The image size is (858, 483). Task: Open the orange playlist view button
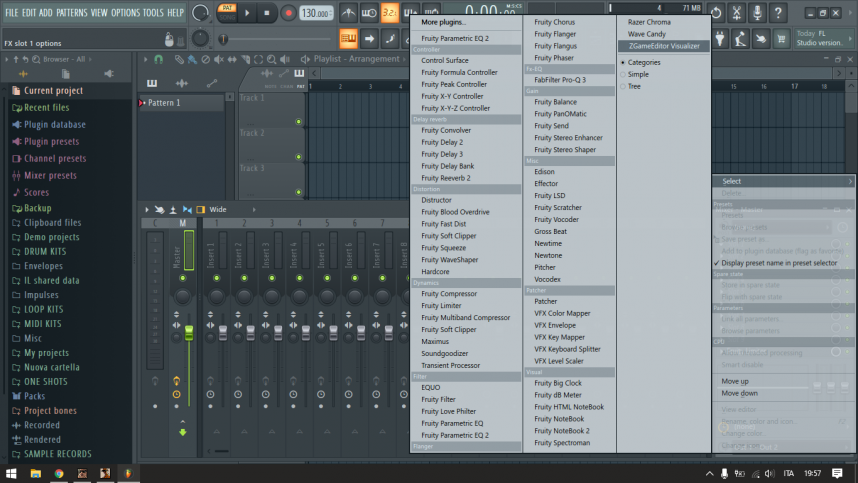pyautogui.click(x=349, y=38)
